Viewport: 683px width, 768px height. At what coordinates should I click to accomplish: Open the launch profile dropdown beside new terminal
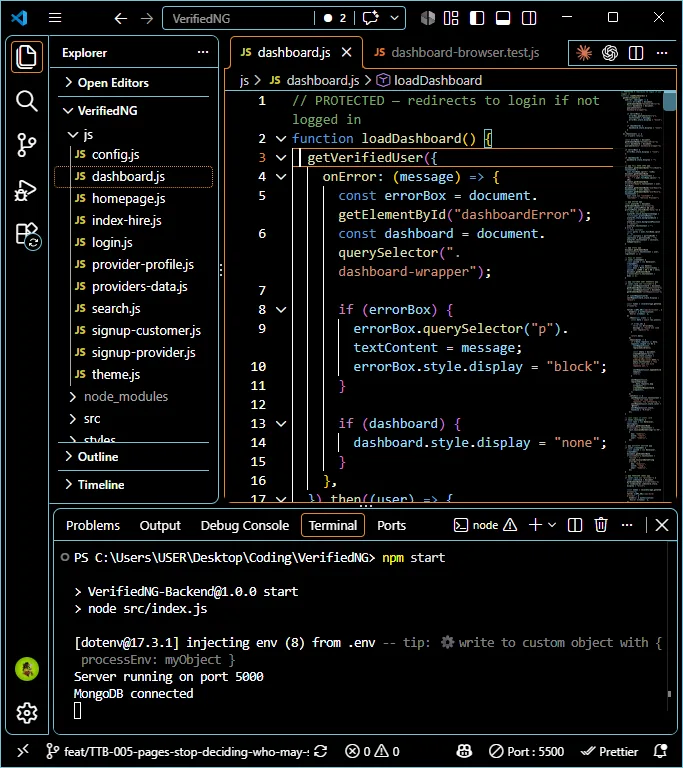(x=552, y=525)
